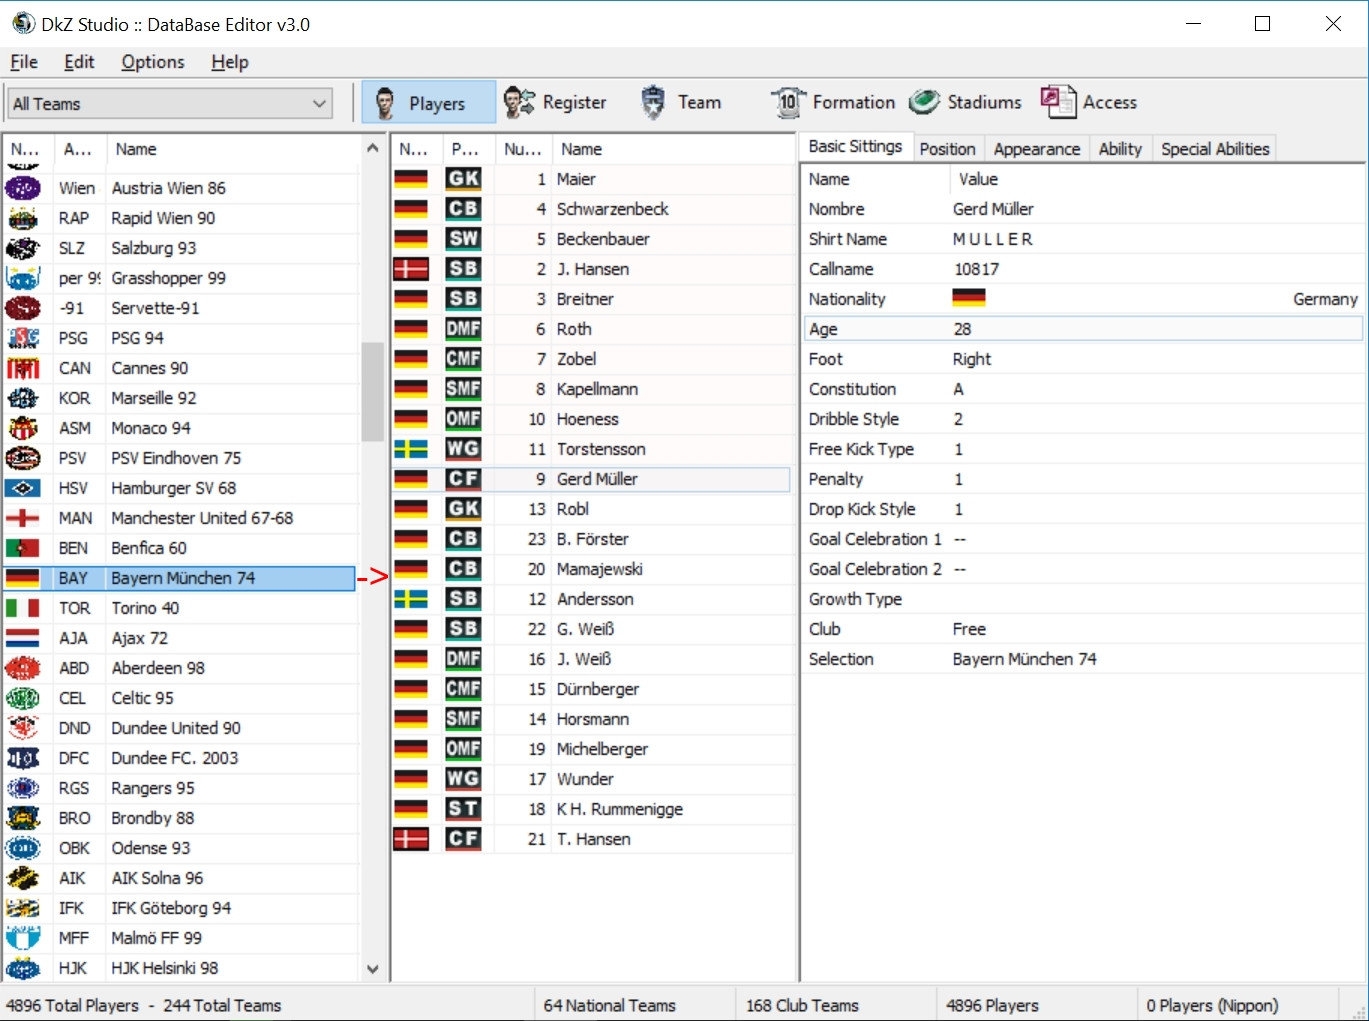Click the SW position badge for Beckenbauer

(463, 238)
